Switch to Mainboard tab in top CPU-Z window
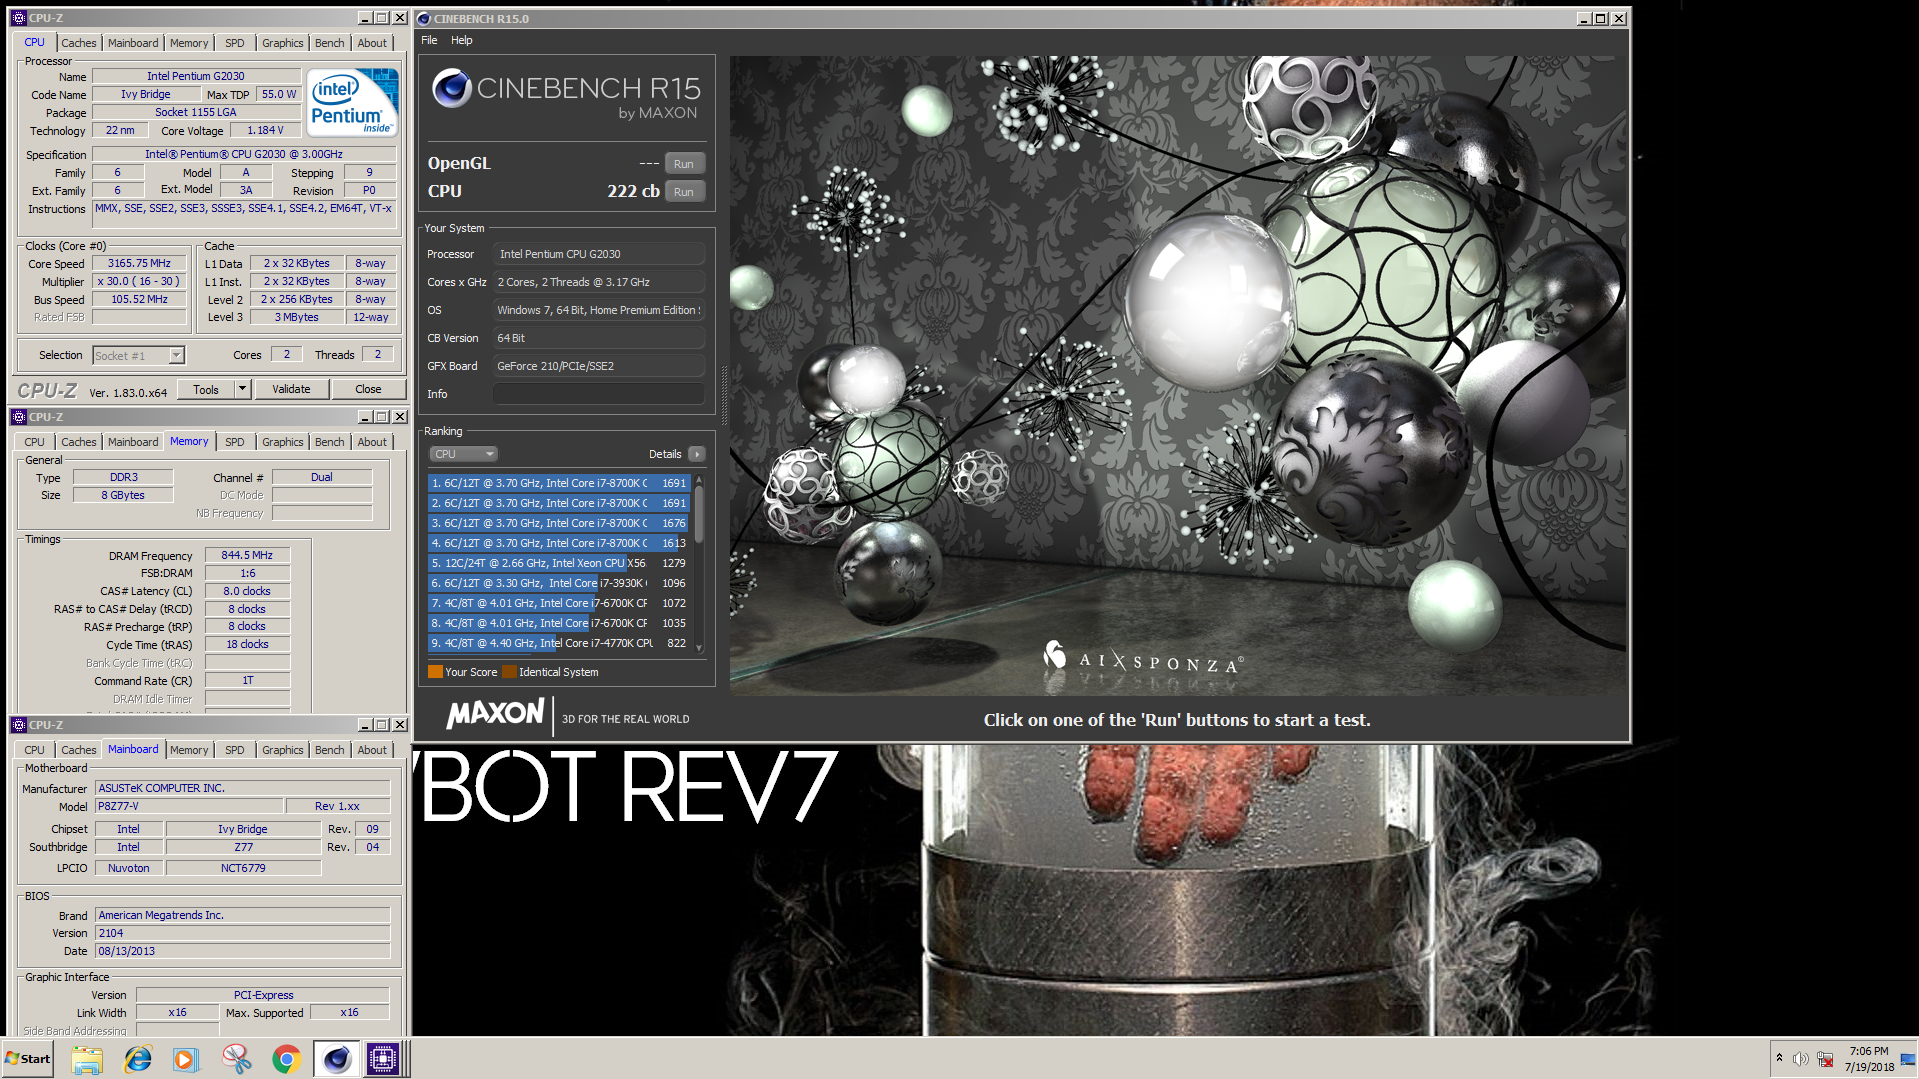 [x=133, y=43]
